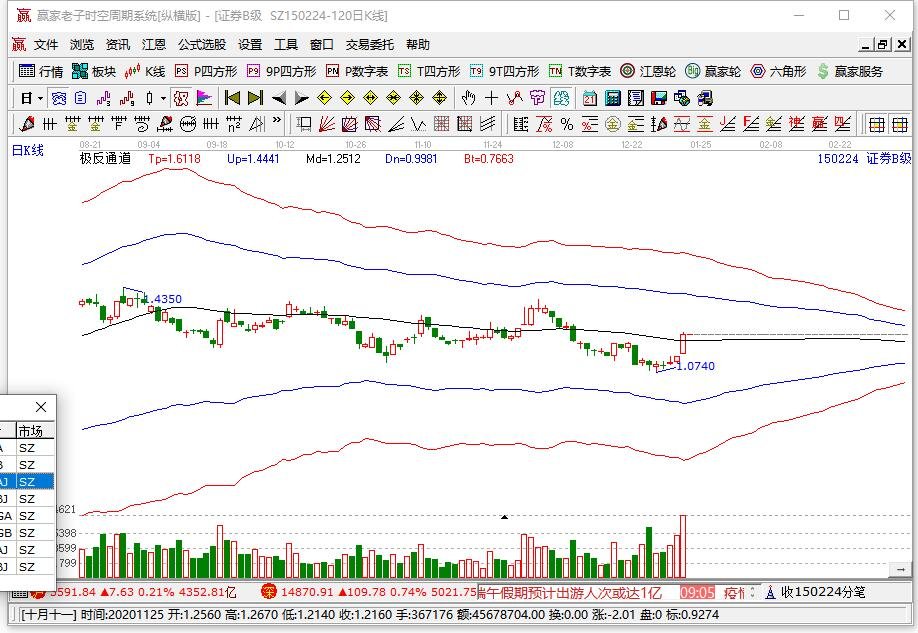
Task: Open the 设置 menu
Action: [250, 45]
